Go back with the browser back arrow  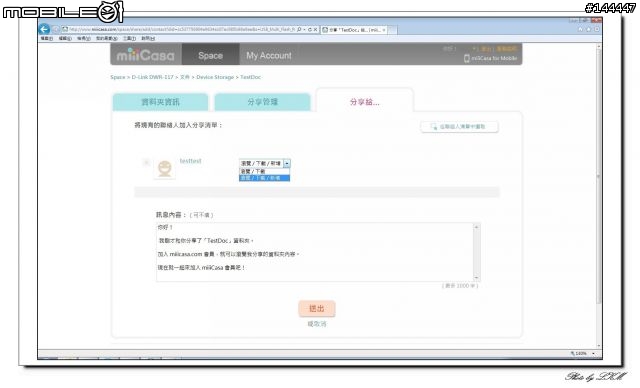(44, 29)
